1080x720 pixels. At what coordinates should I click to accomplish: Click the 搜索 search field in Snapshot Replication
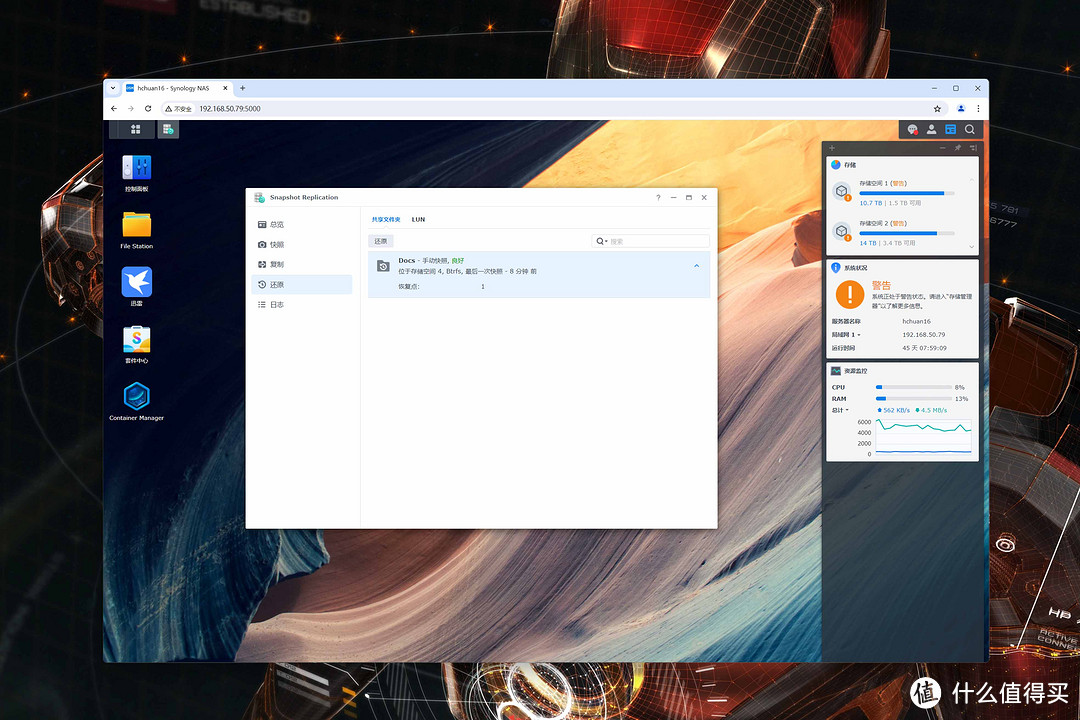656,241
